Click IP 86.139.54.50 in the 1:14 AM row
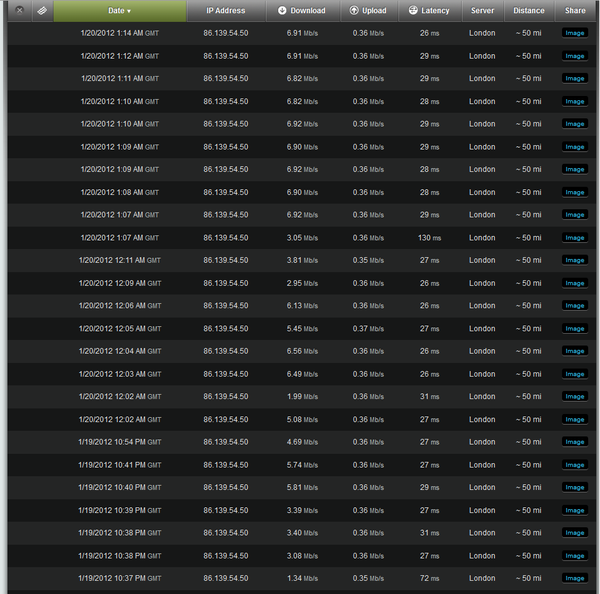Image resolution: width=600 pixels, height=594 pixels. 226,33
